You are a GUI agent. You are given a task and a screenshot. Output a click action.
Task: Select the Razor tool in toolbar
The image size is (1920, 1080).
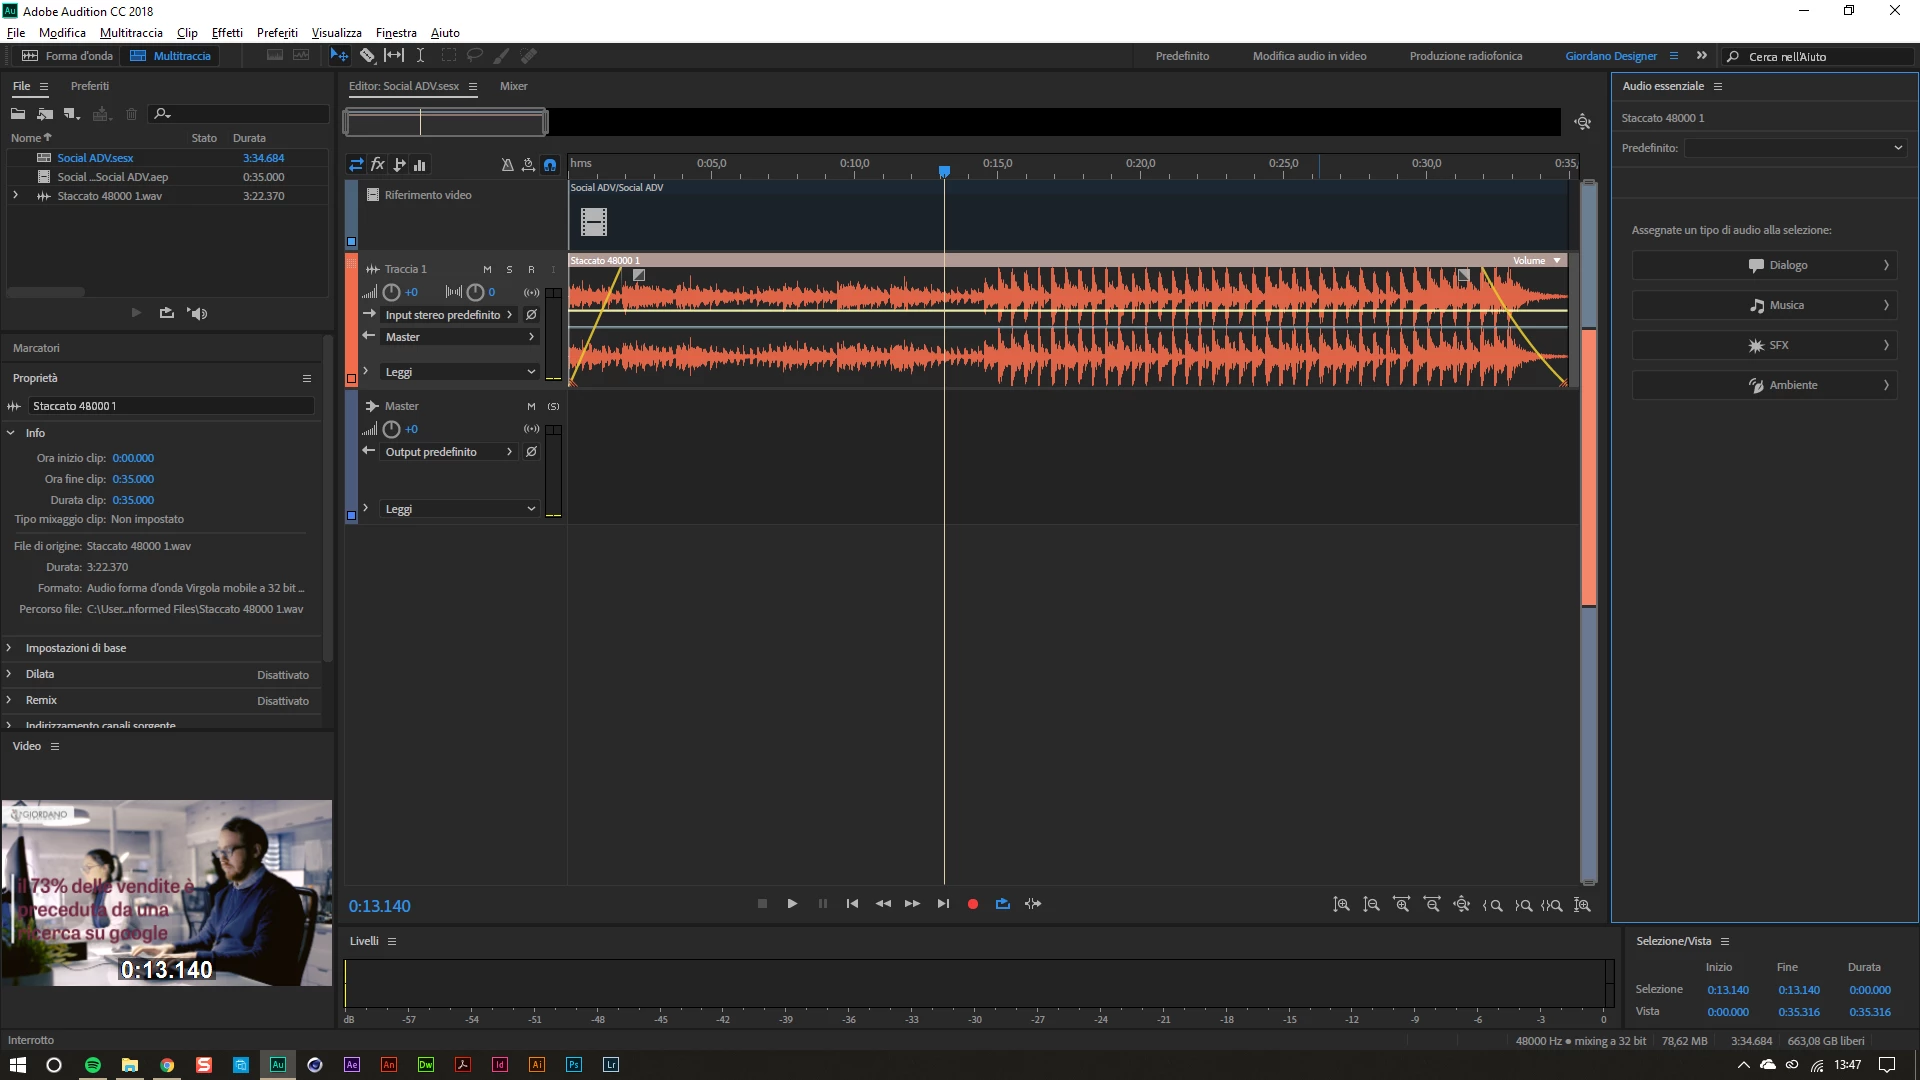pos(367,56)
